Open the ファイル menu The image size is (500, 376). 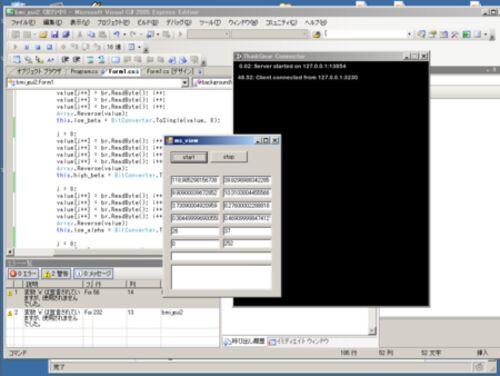(x=23, y=22)
